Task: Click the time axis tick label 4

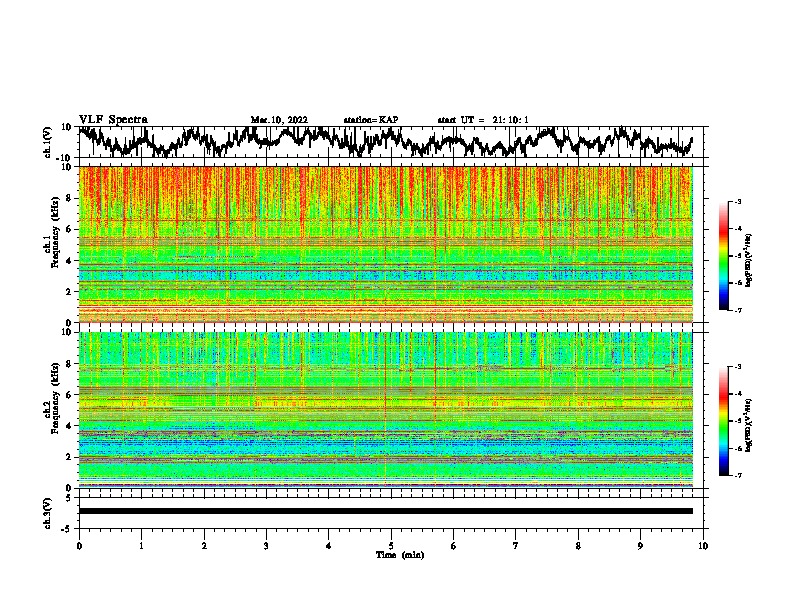Action: click(329, 546)
